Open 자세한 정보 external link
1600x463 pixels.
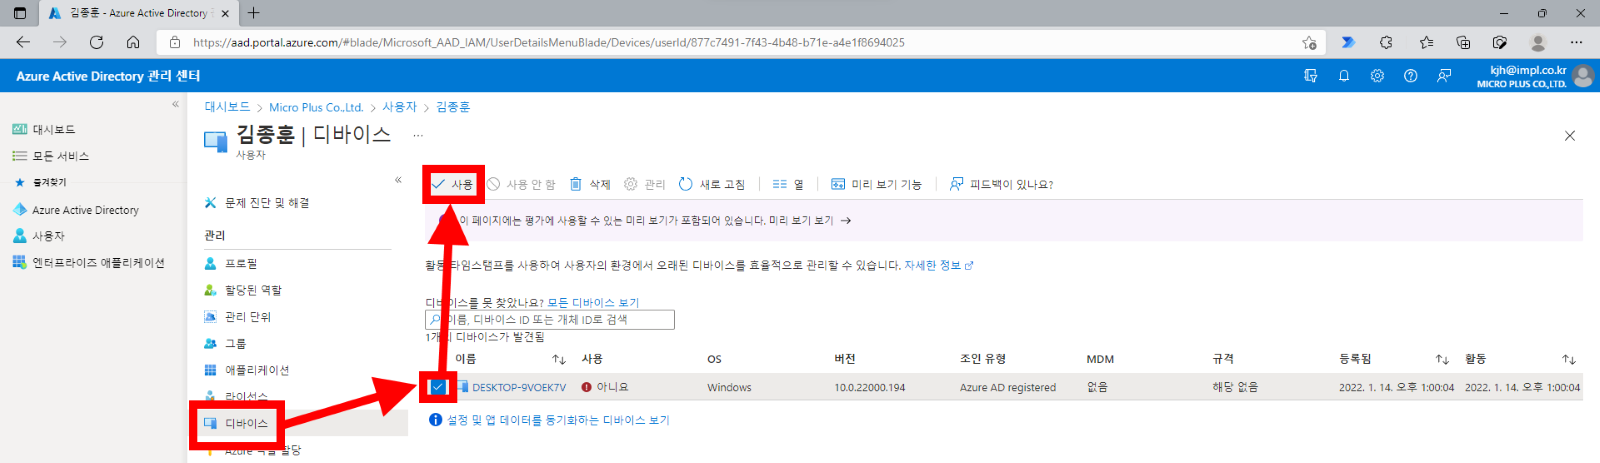pos(939,265)
